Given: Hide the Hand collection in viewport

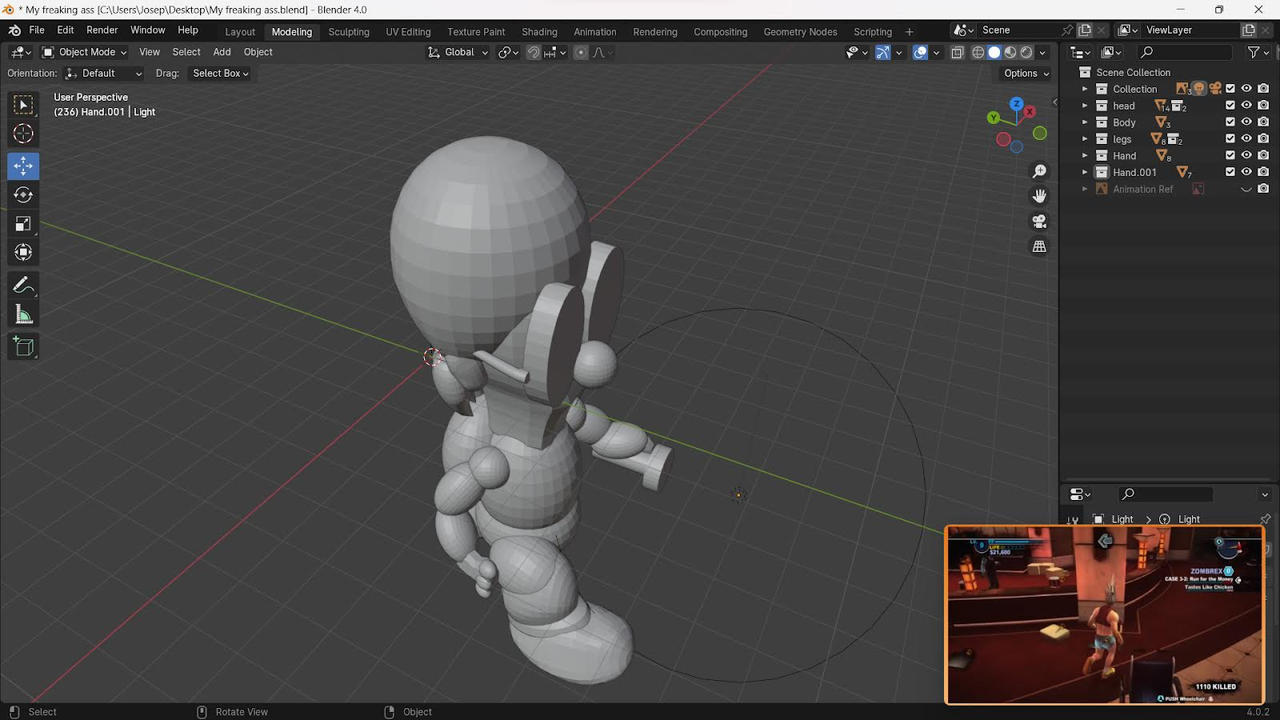Looking at the screenshot, I should (1246, 156).
